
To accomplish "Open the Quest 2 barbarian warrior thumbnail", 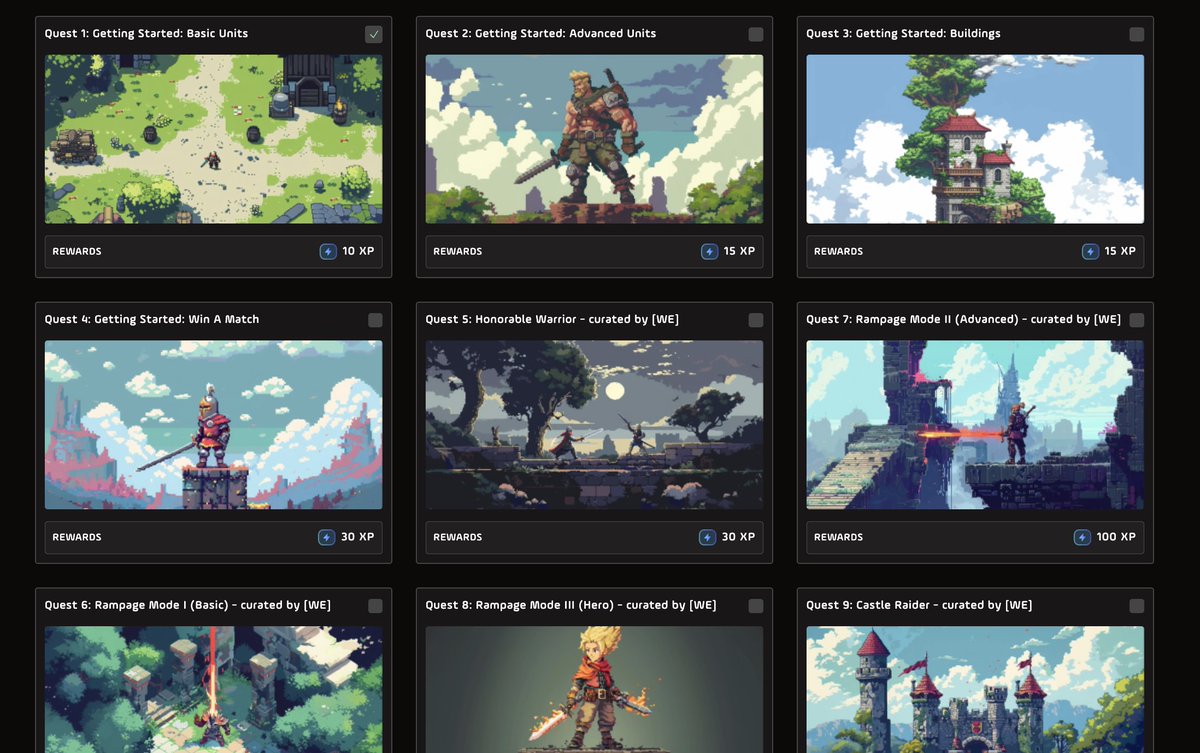I will (x=594, y=139).
